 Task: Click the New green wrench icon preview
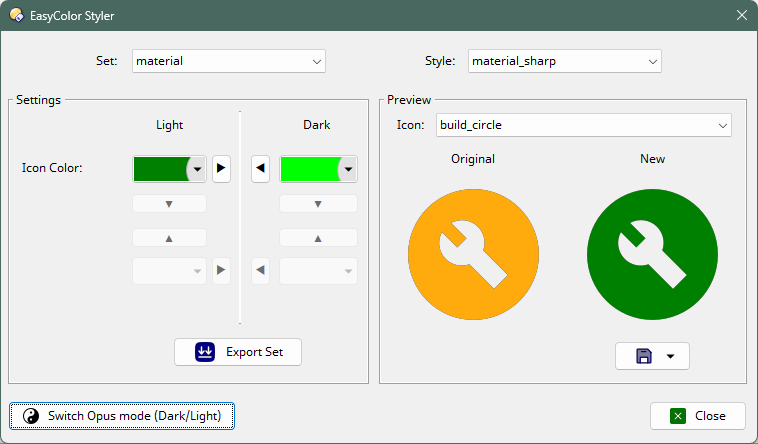click(652, 254)
